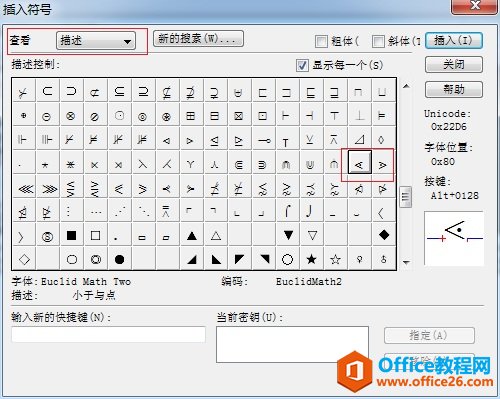Choose the curly logical or symbol ⋎
Screen dimensions: 500x399
point(191,164)
